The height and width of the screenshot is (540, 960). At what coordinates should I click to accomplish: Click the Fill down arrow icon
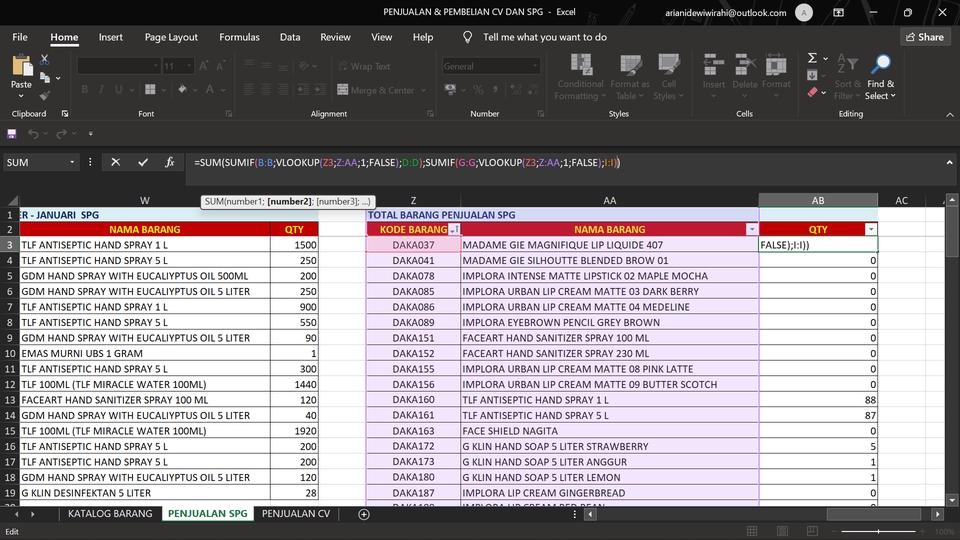click(x=812, y=75)
